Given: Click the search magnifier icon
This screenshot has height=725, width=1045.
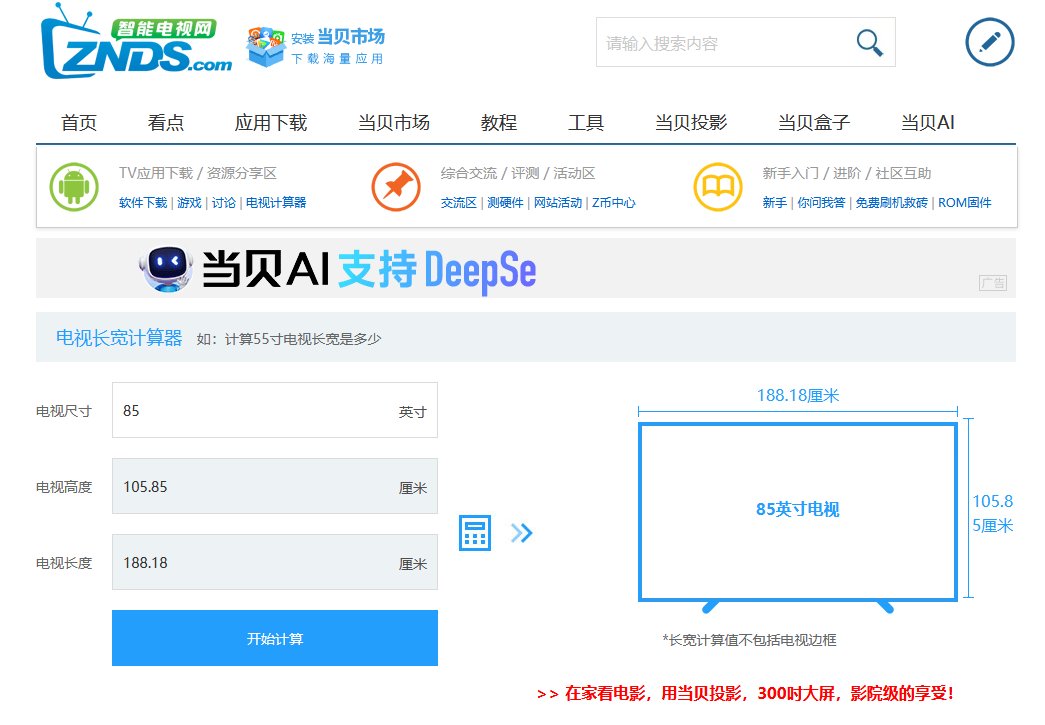Looking at the screenshot, I should tap(868, 42).
